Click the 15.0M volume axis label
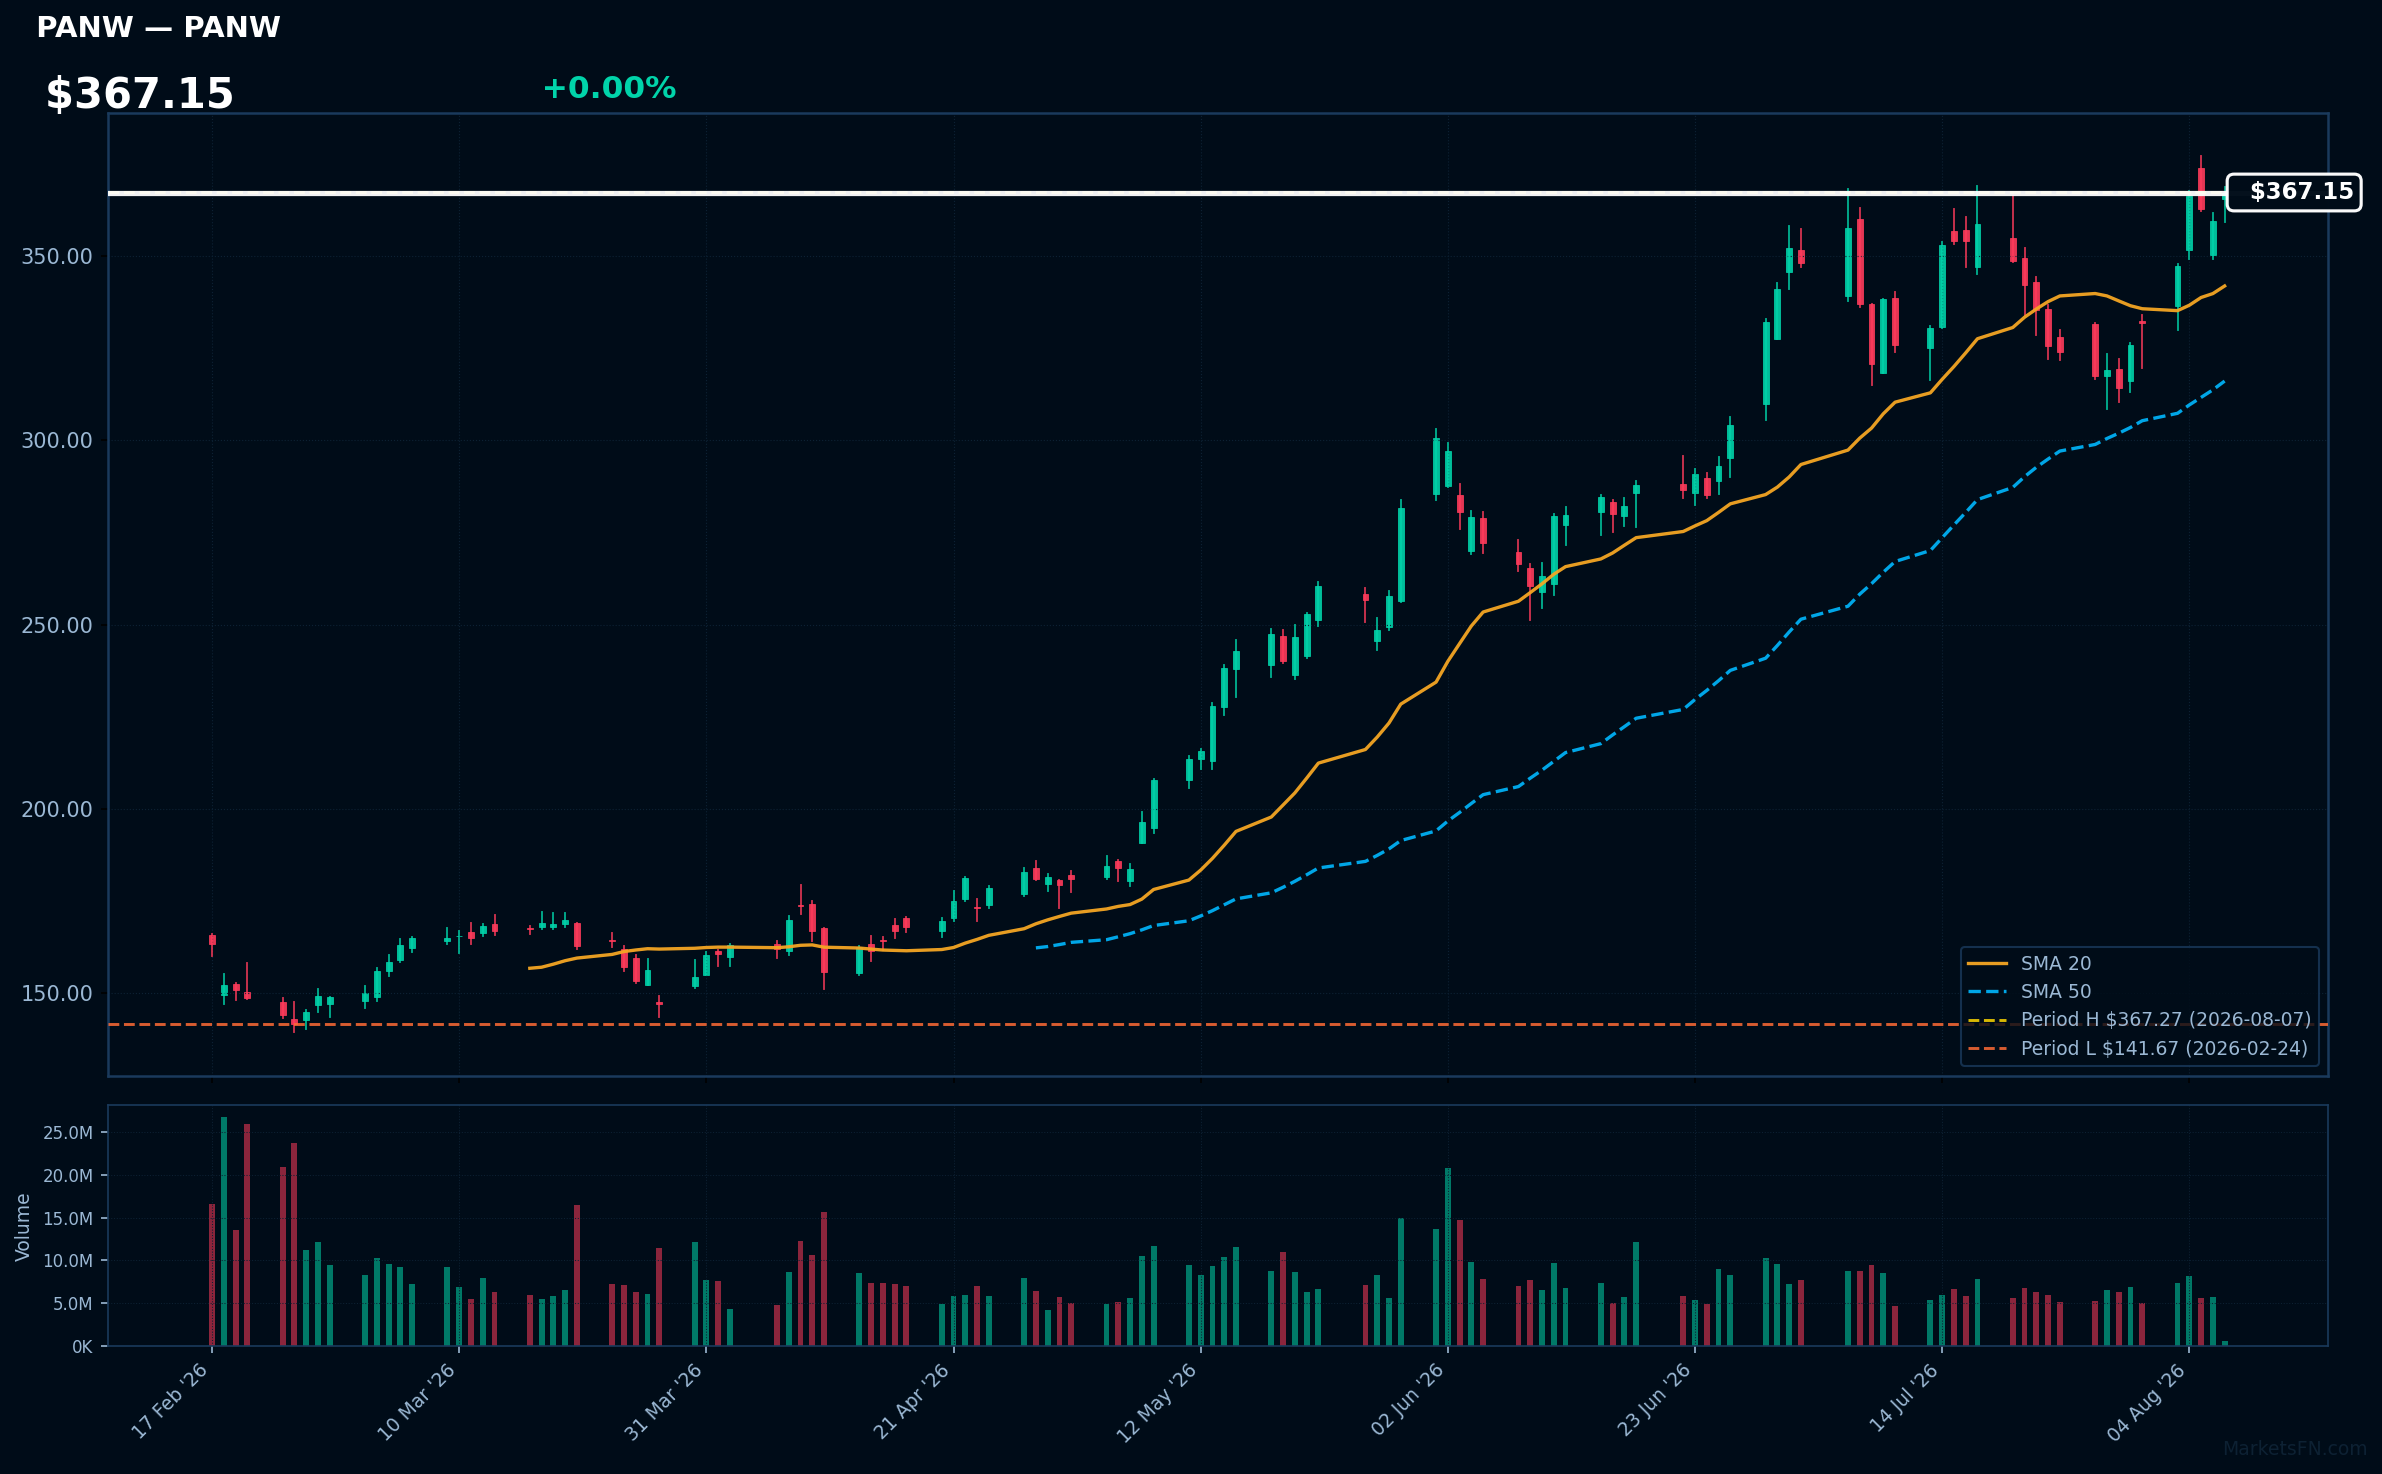The height and width of the screenshot is (1474, 2382). point(68,1219)
